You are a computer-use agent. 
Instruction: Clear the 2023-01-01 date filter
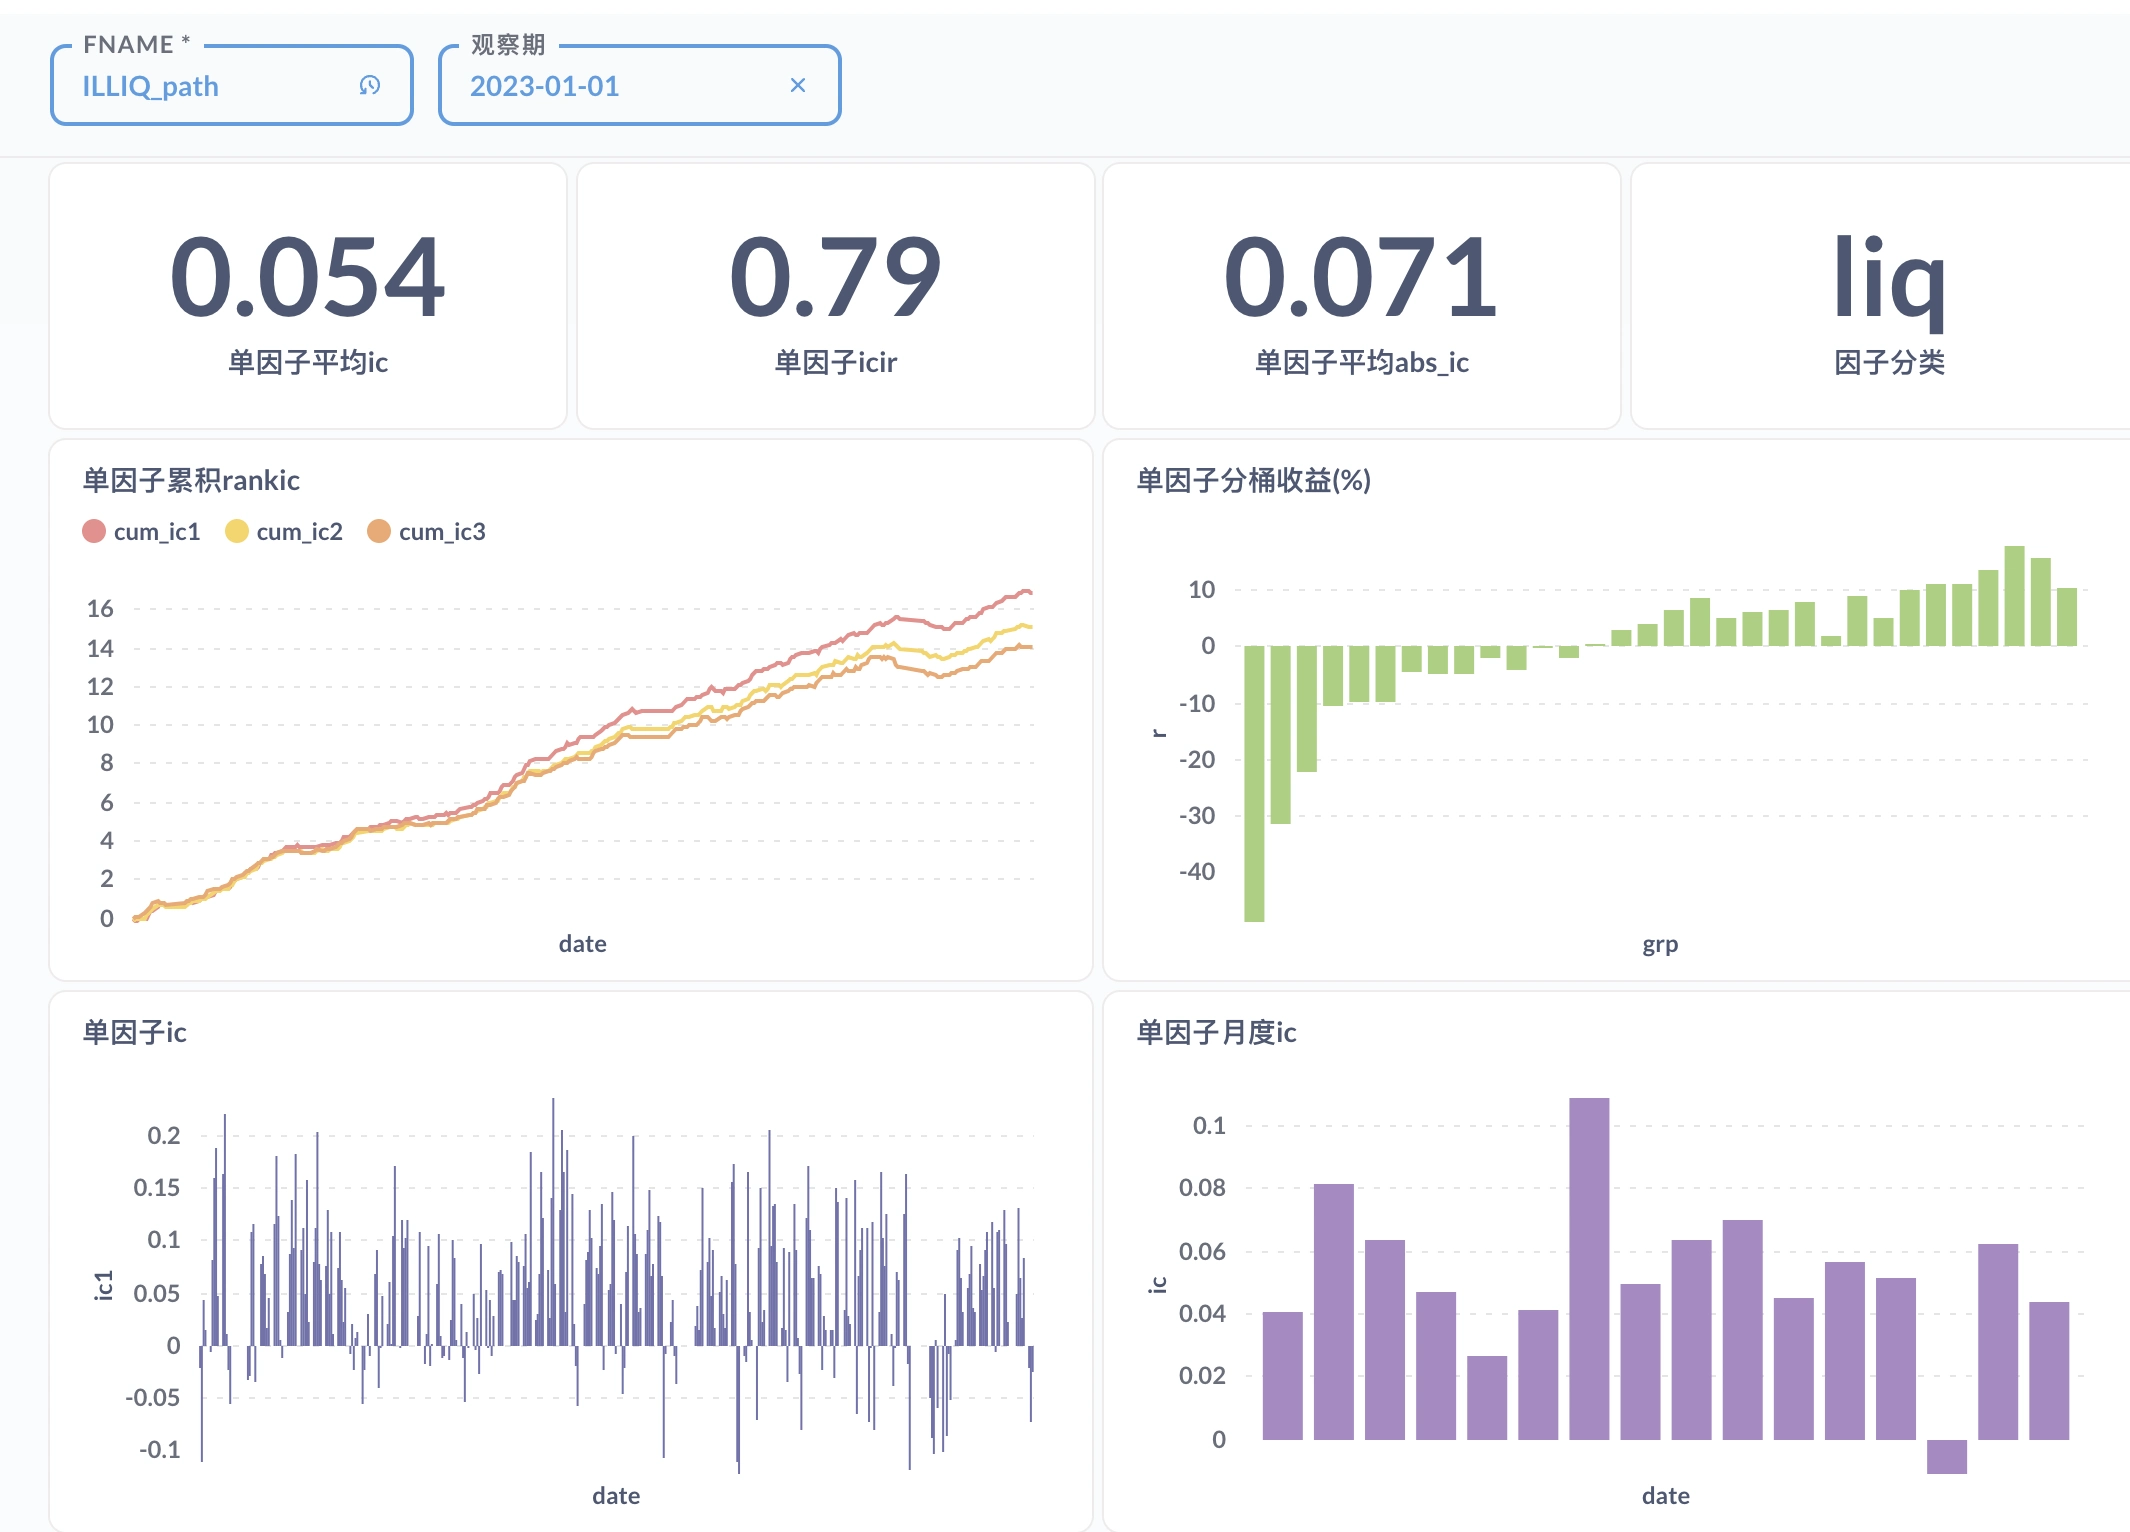[x=797, y=86]
